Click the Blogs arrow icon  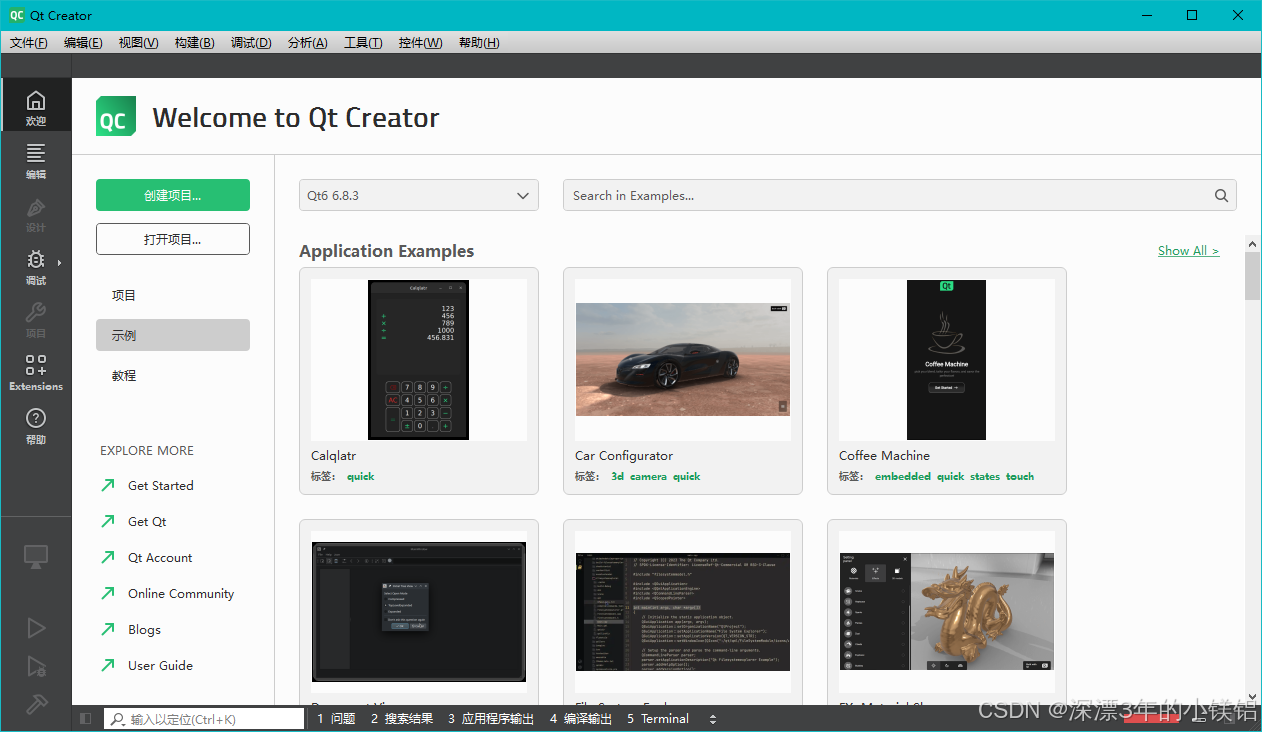[x=108, y=629]
